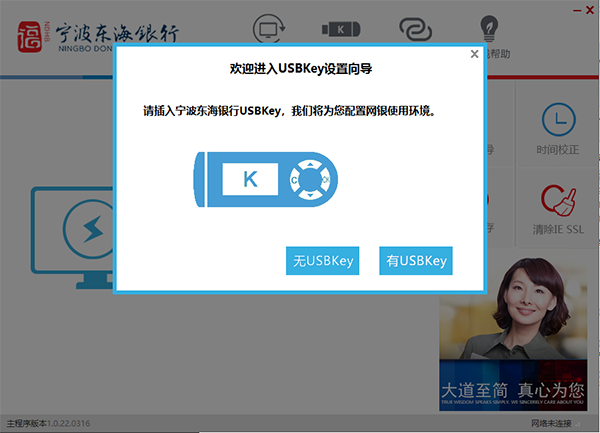Click the 网络未连接 status text
The width and height of the screenshot is (600, 433).
pyautogui.click(x=551, y=423)
